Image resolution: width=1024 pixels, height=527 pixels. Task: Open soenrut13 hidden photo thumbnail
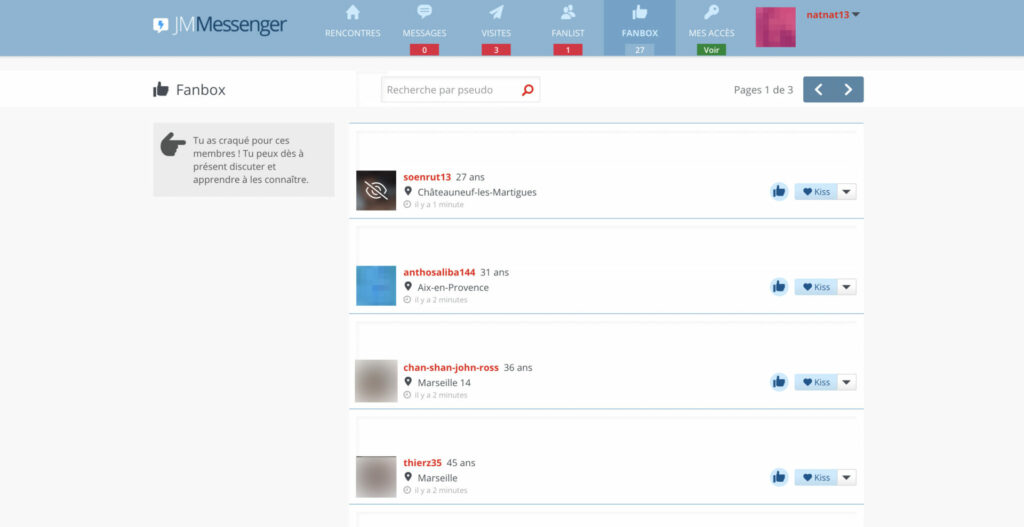(x=376, y=191)
